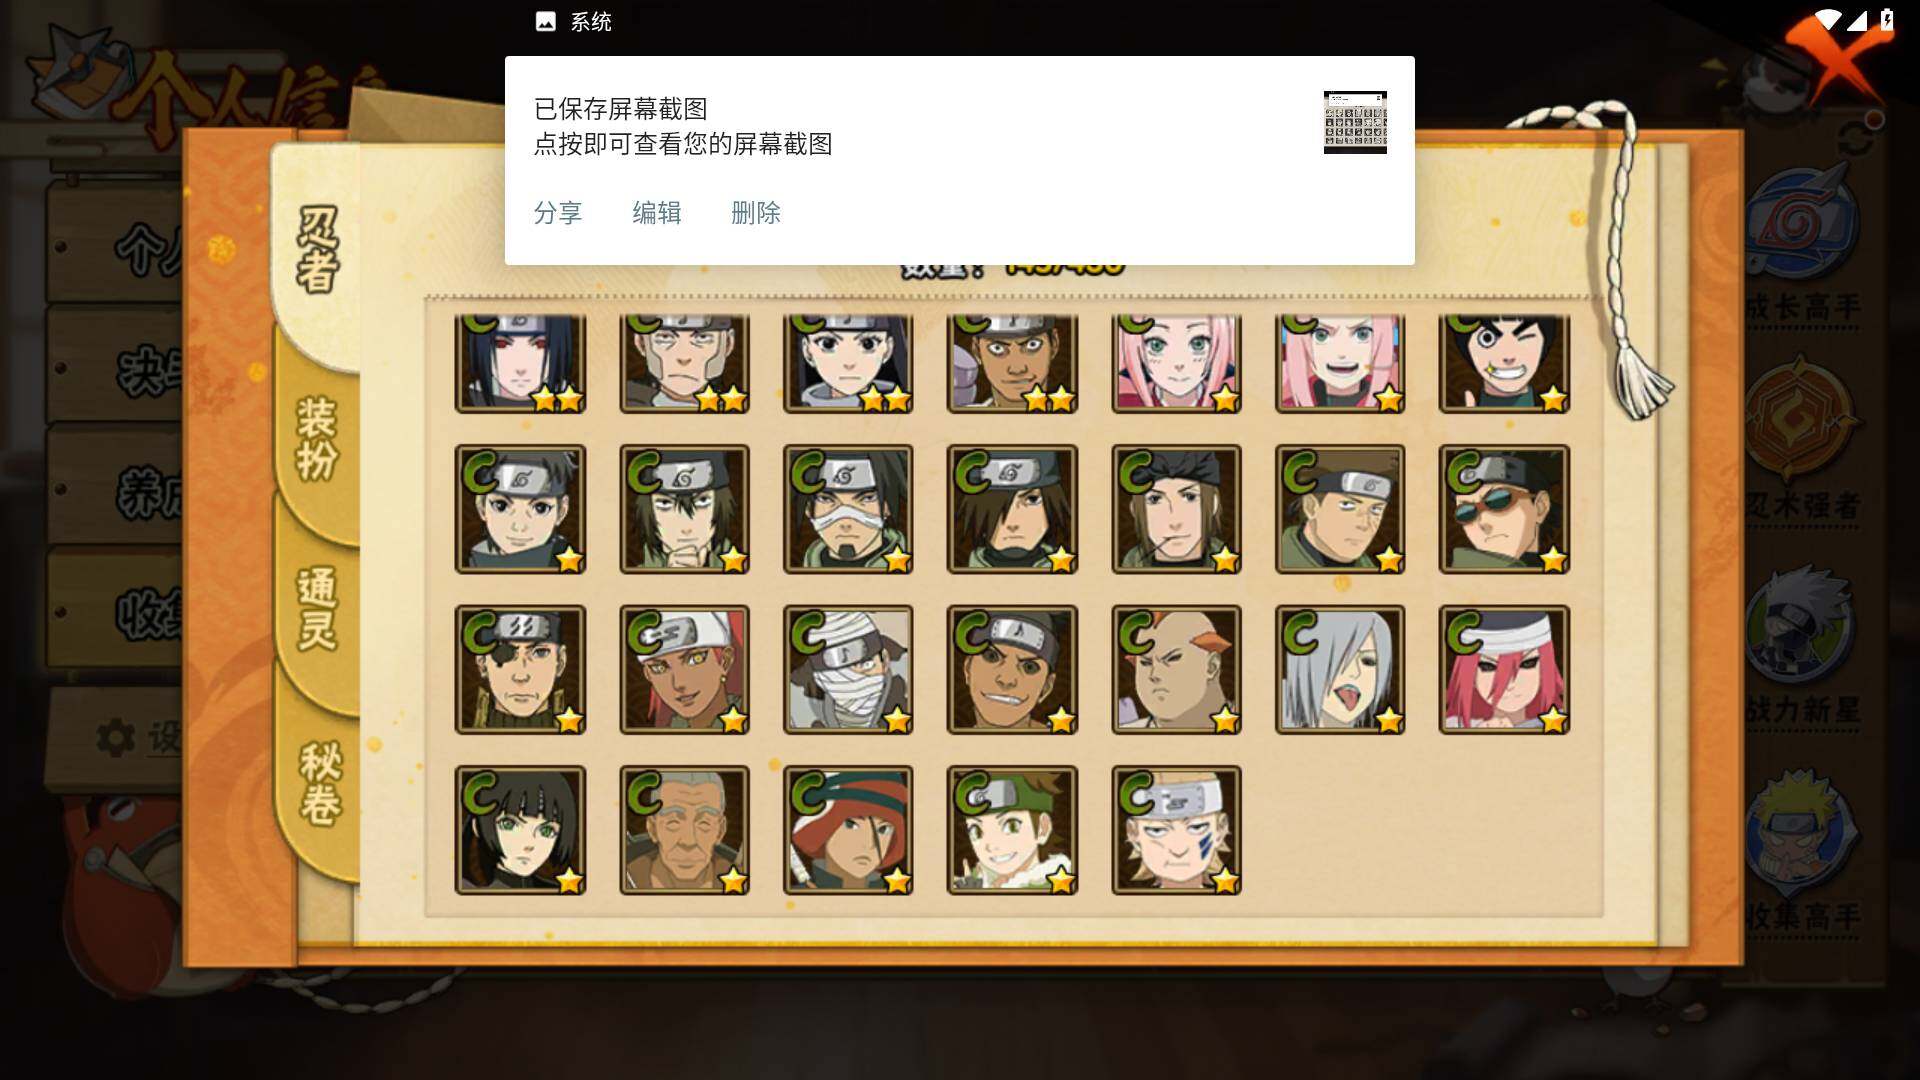Image resolution: width=1920 pixels, height=1080 pixels.
Task: Select the silver-haired tongue-out ninja portrait
Action: click(1340, 670)
